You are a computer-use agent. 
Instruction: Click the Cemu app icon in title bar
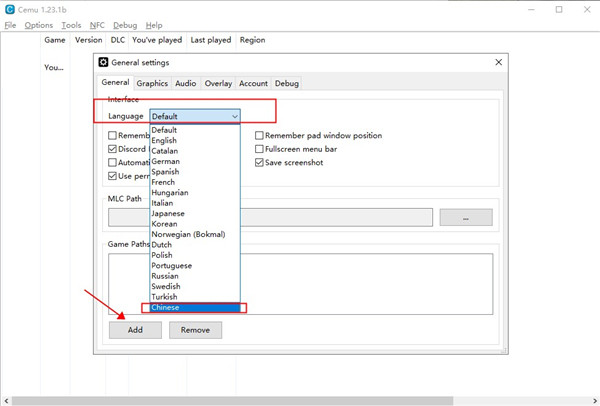click(x=10, y=10)
